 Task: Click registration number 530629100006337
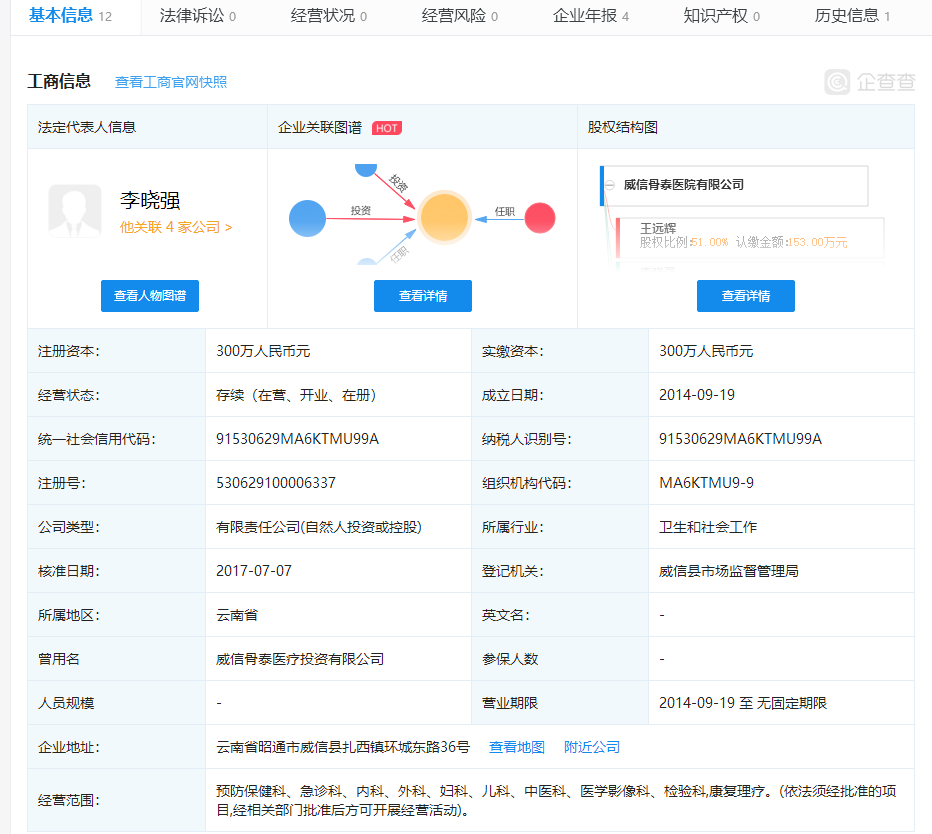276,483
